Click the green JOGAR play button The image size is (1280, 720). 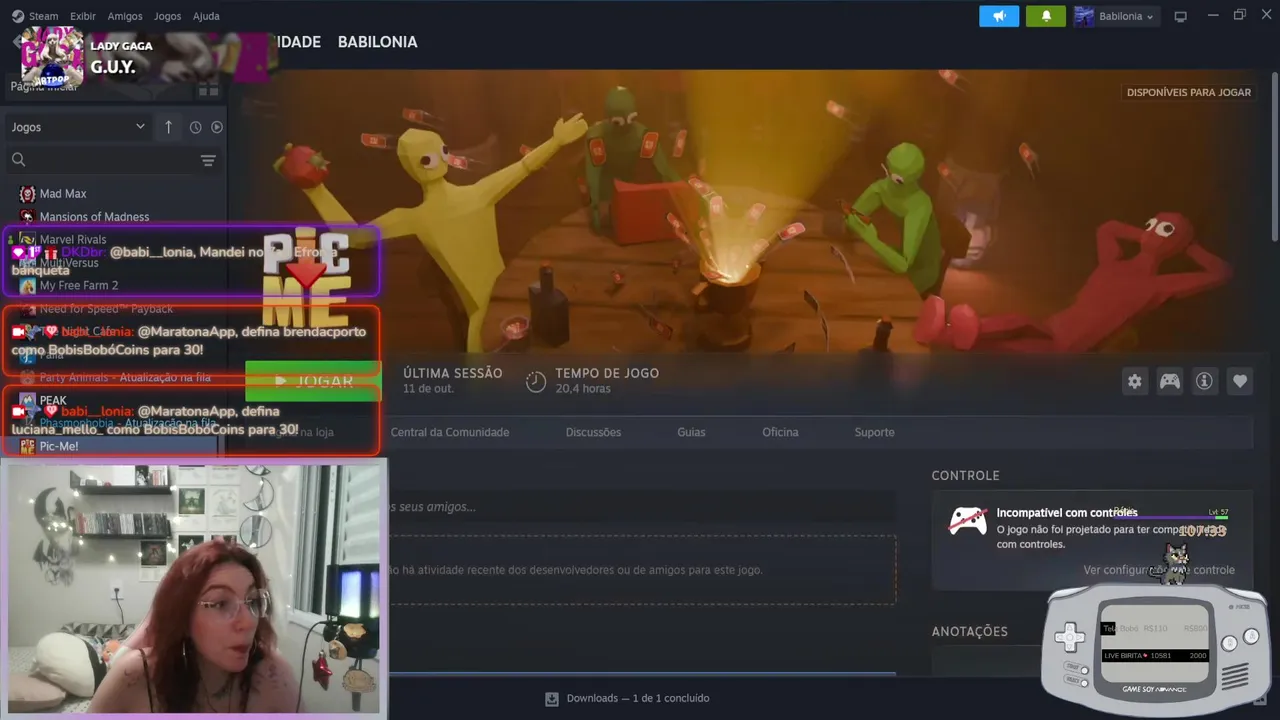coord(313,381)
